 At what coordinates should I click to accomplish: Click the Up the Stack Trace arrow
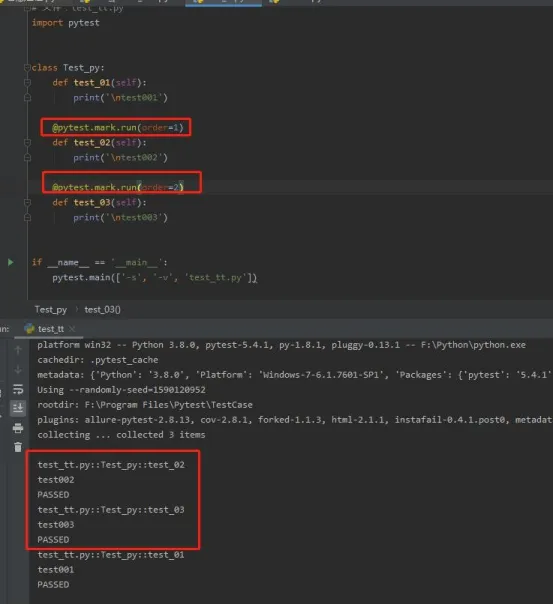18,350
